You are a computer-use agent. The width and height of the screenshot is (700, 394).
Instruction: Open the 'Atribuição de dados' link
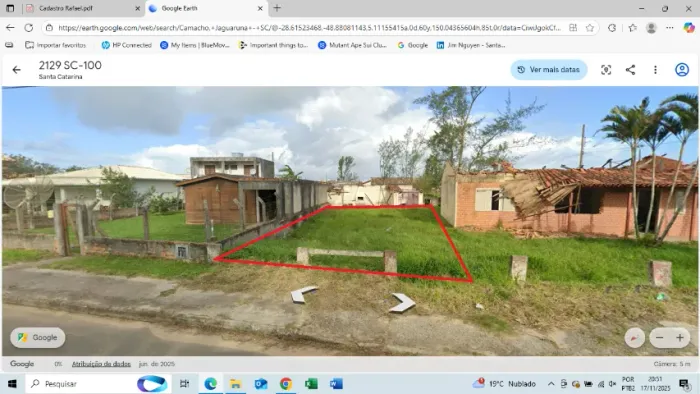[101, 364]
